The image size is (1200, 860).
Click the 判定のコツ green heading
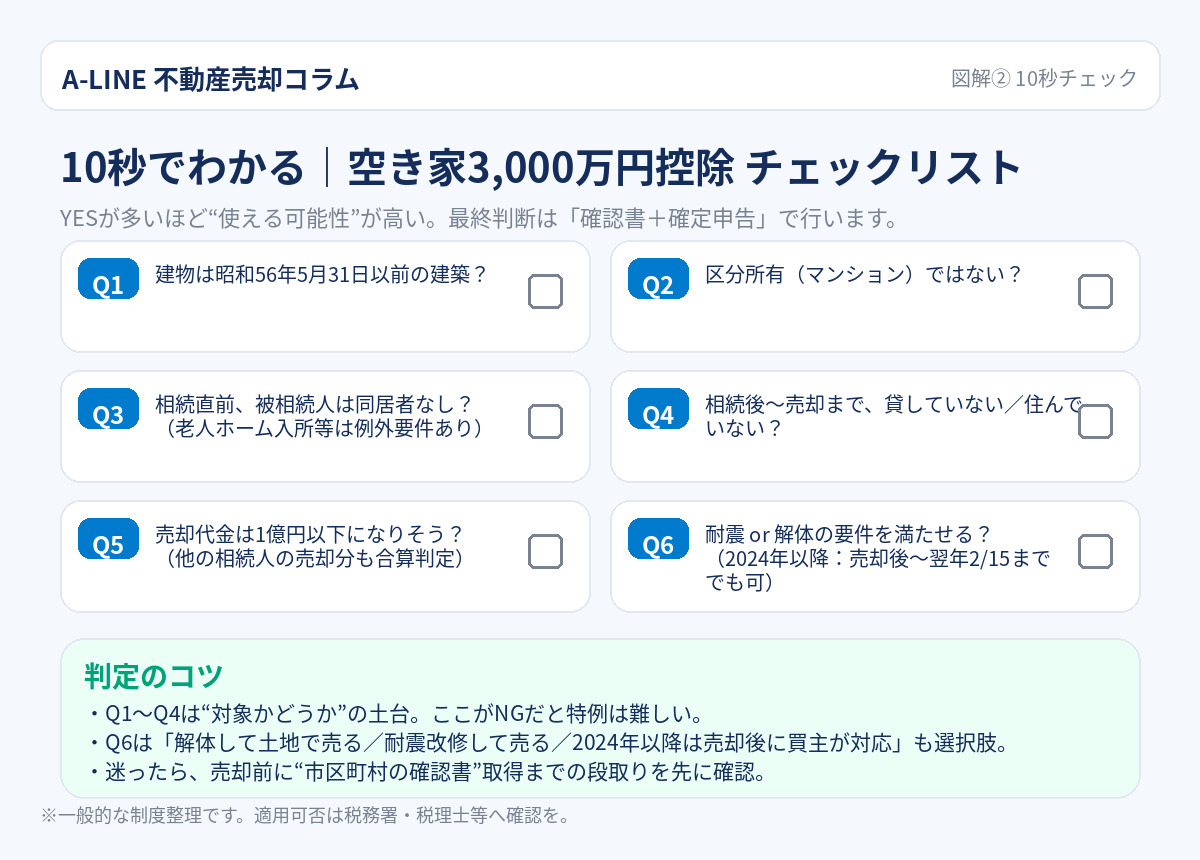[x=153, y=676]
